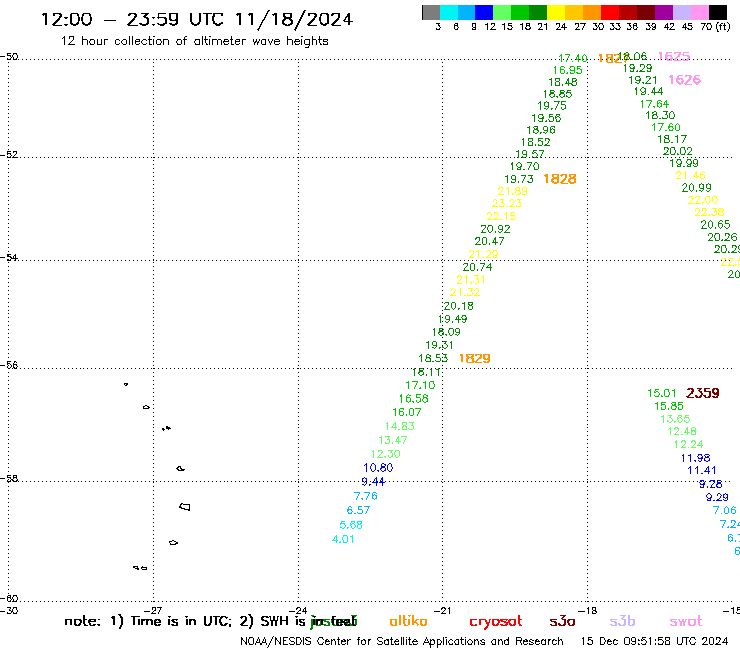This screenshot has height=650, width=740.
Task: Click the wave height value 4.01
Action: (x=343, y=539)
